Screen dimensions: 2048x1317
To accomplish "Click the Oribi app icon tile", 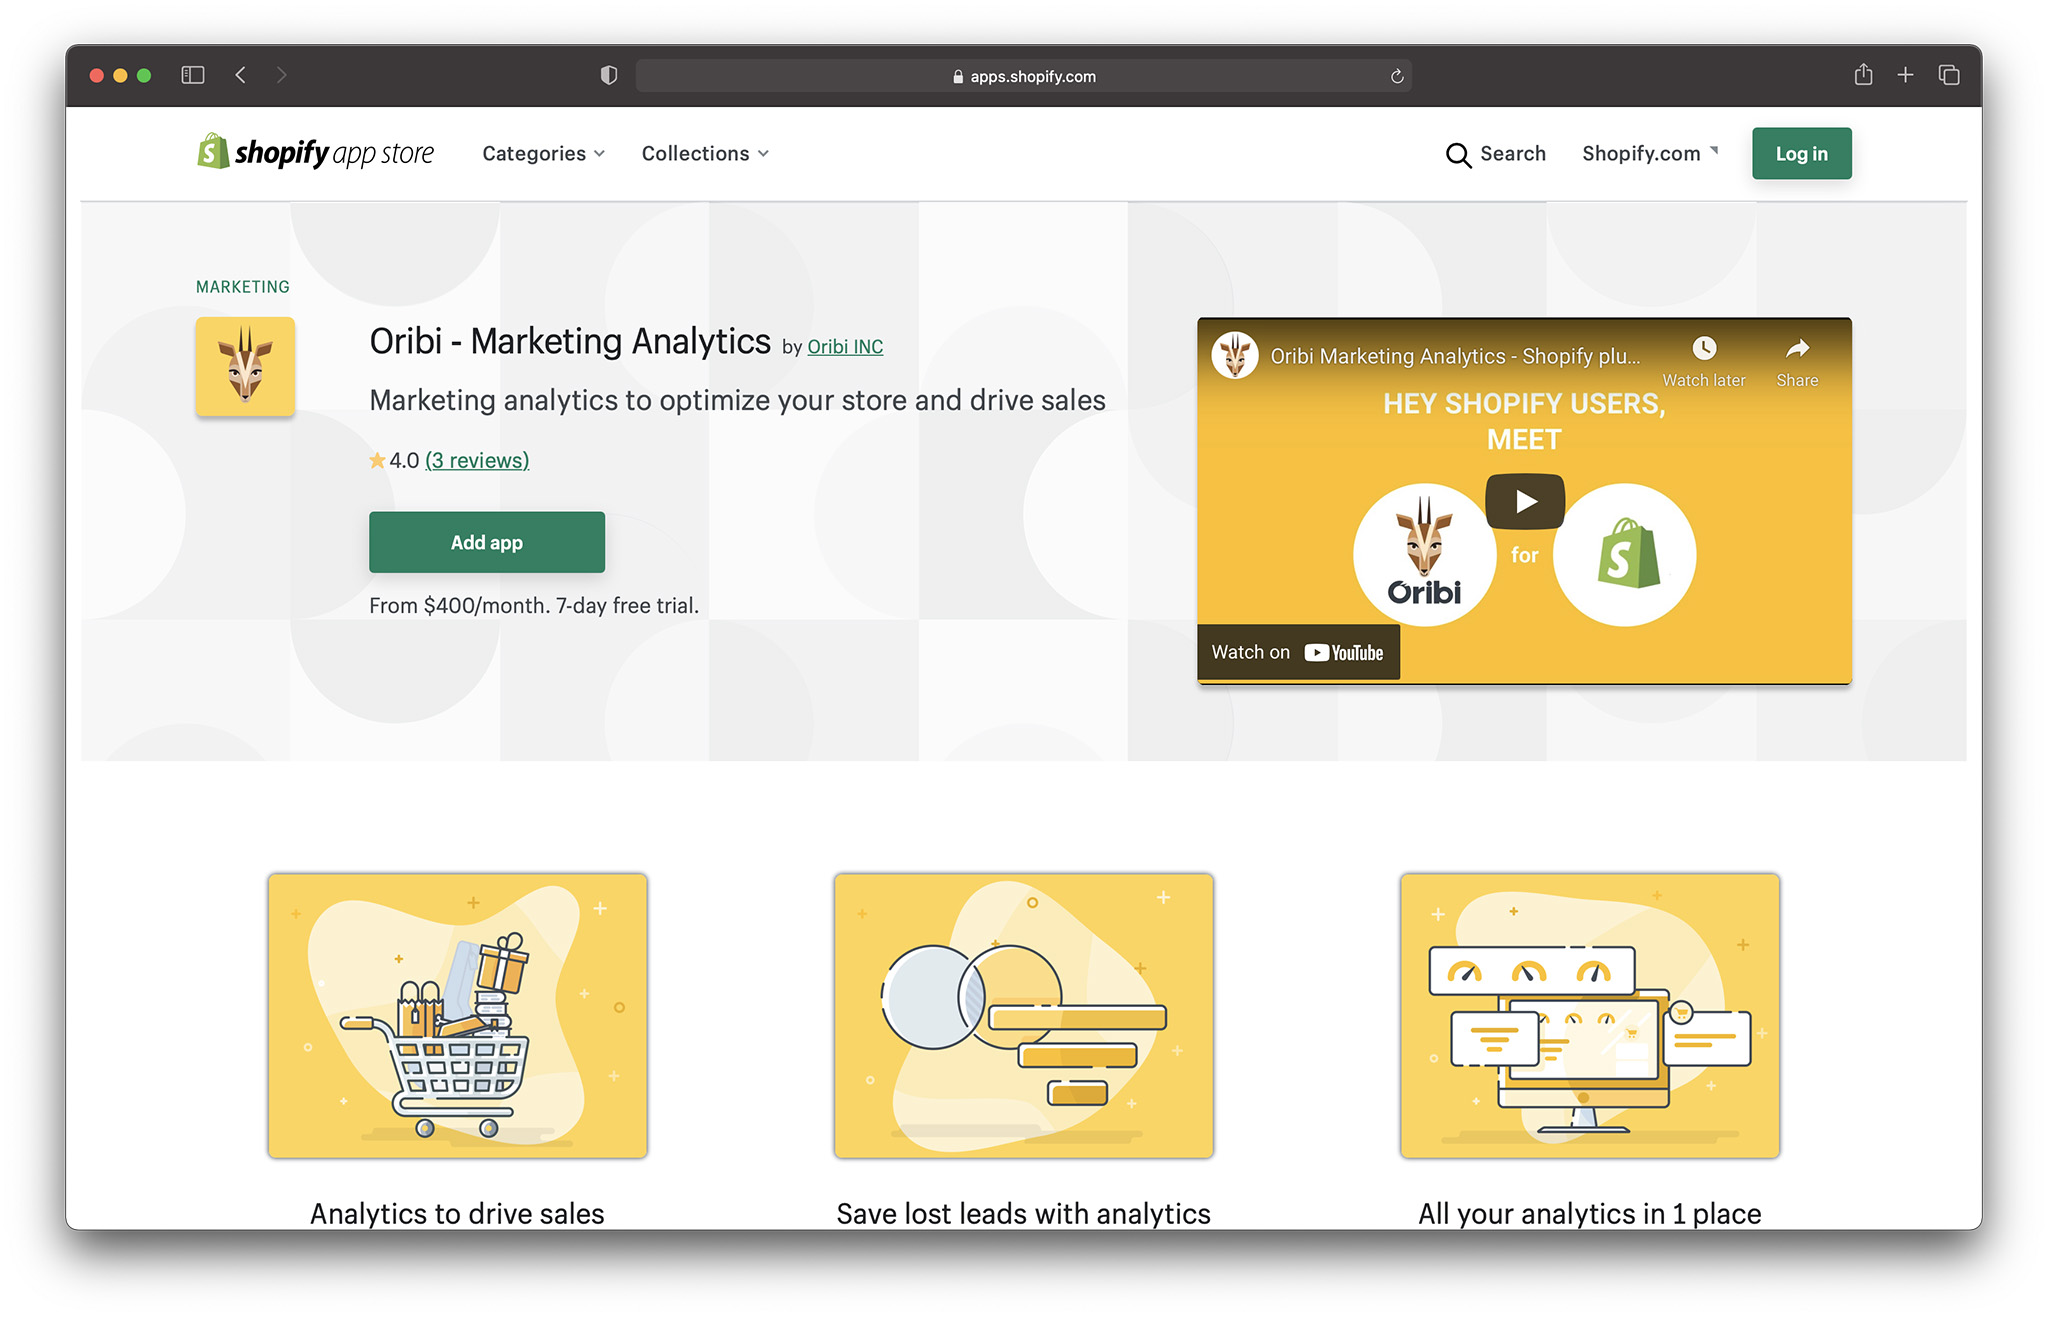I will click(245, 366).
